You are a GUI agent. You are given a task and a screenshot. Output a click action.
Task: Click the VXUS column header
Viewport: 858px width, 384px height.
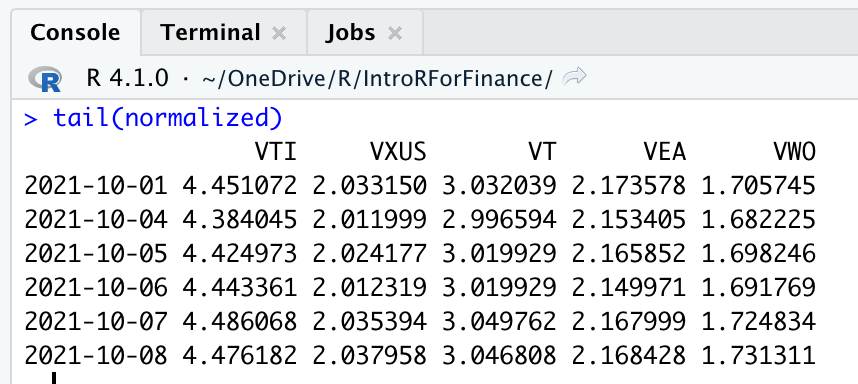398,152
